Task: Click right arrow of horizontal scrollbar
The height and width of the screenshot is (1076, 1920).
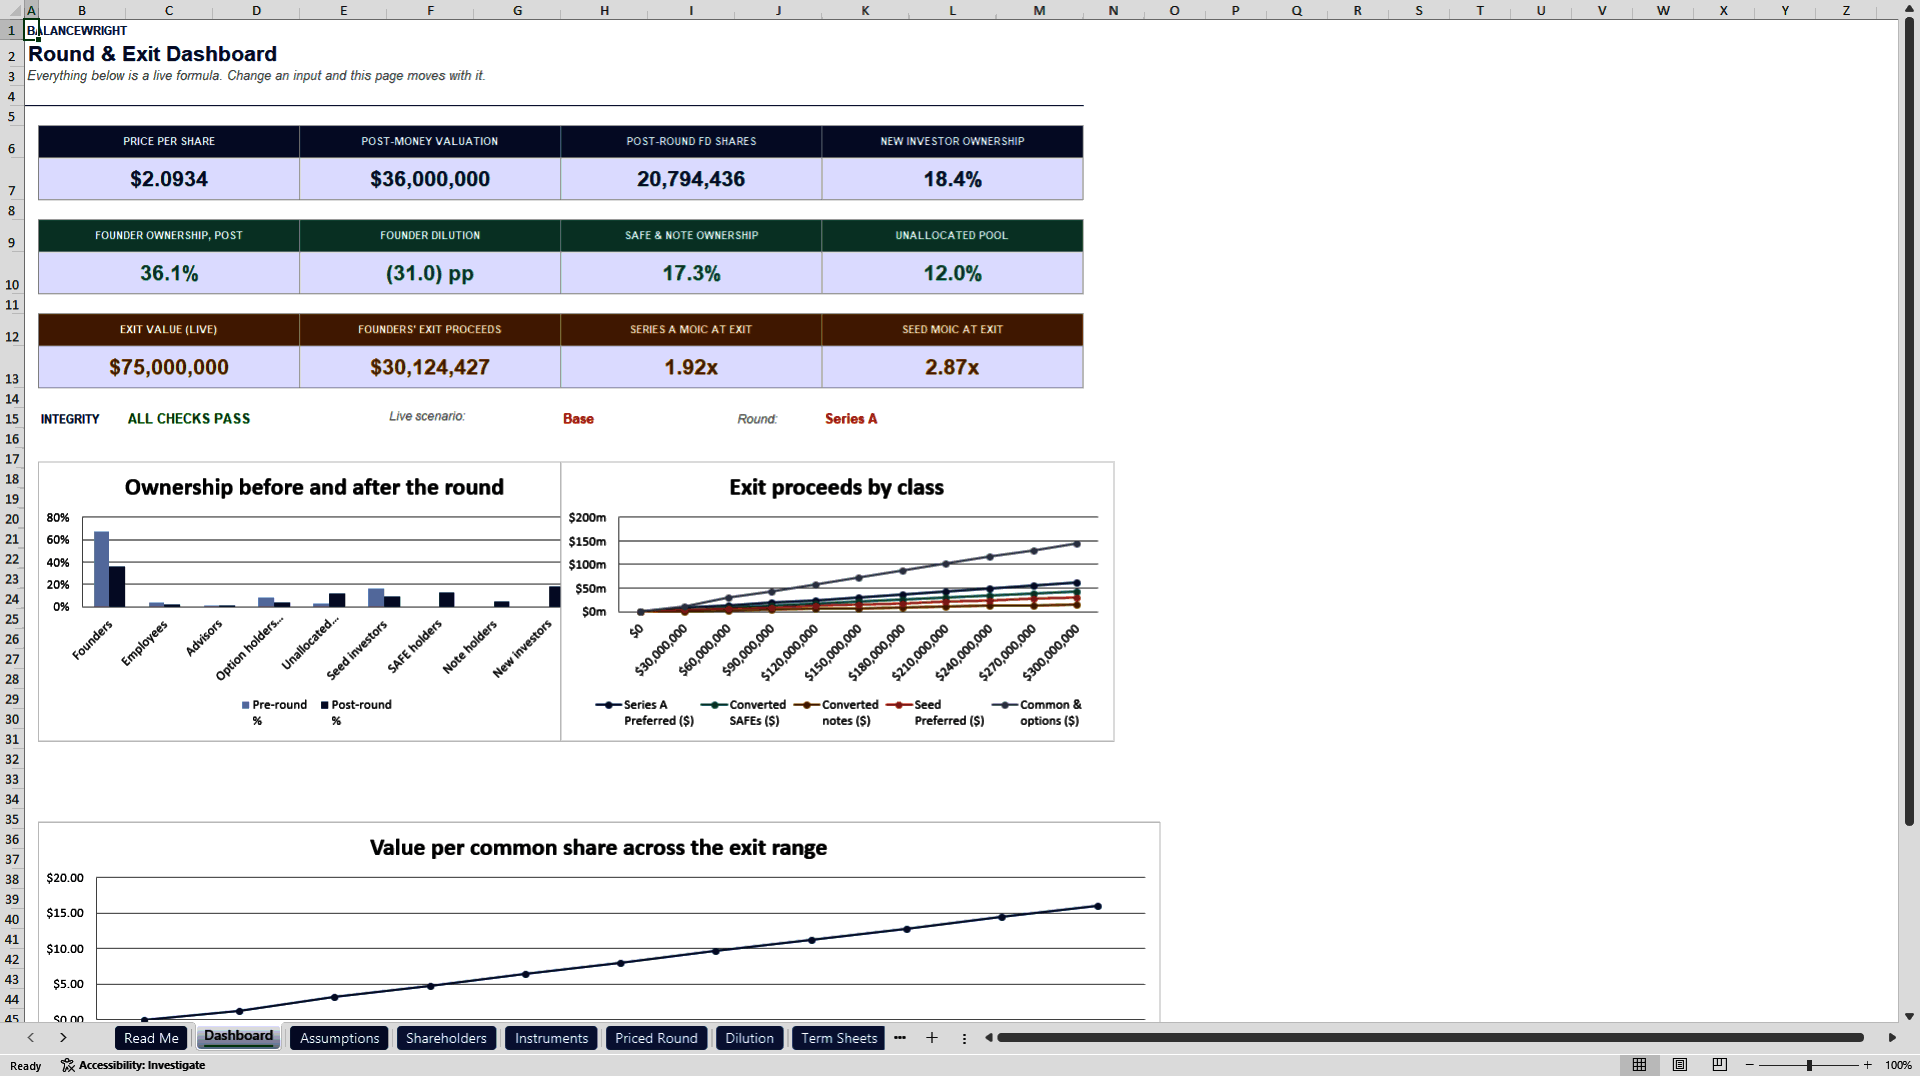Action: [1892, 1038]
